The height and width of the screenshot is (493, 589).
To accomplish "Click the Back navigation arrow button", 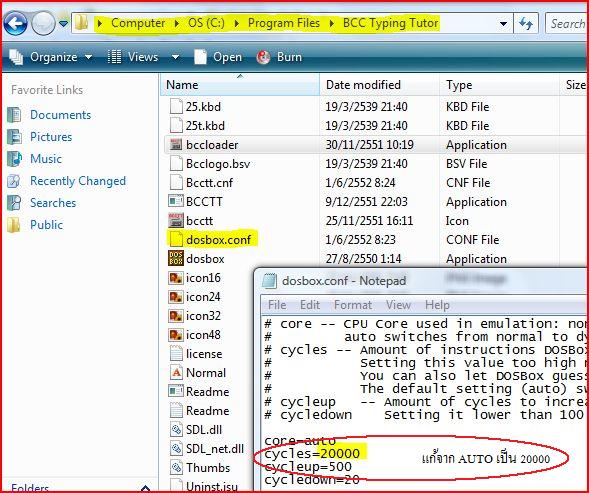I will [15, 23].
